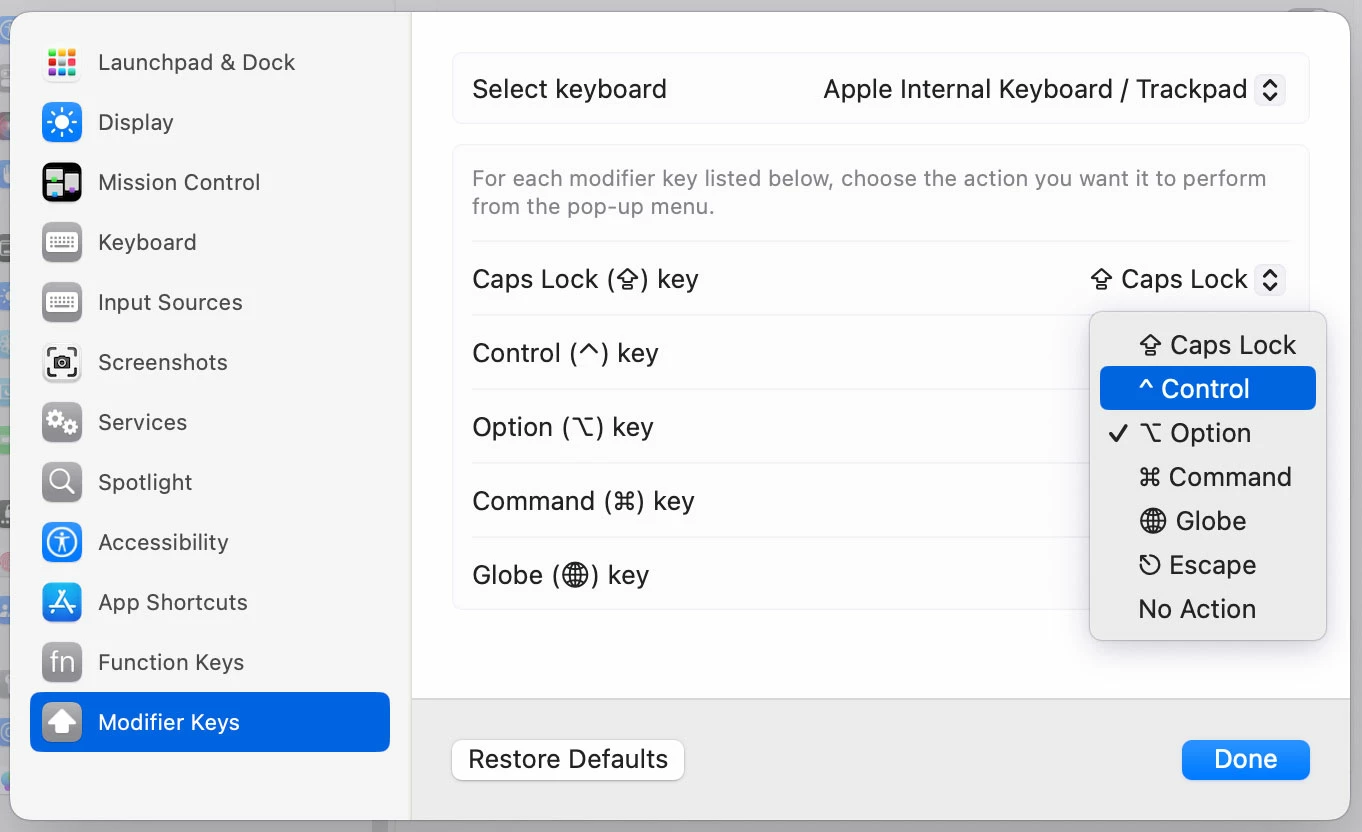
Task: Click the Function Keys fn icon
Action: click(x=62, y=663)
